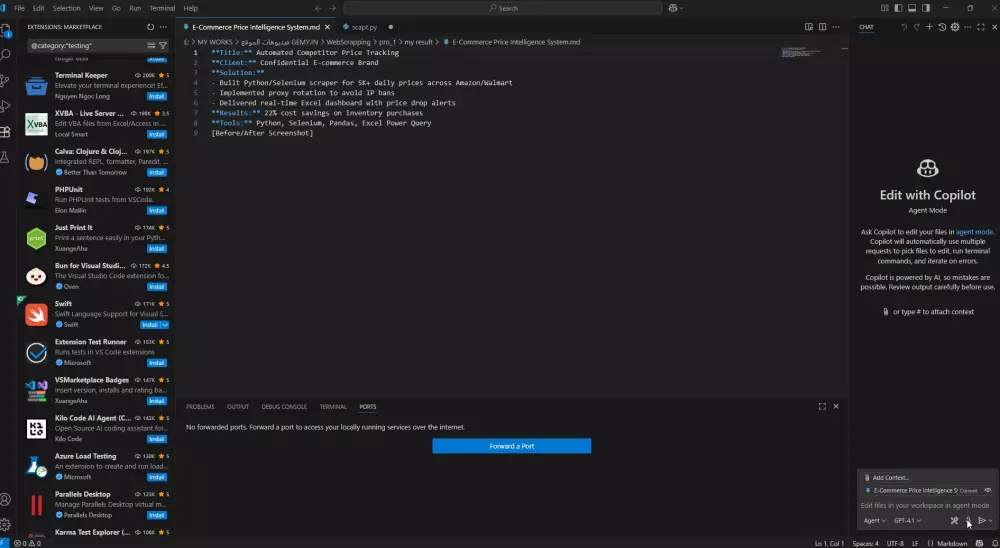Change Spaces: 4 indentation in status bar
This screenshot has height=548, width=1000.
865,544
